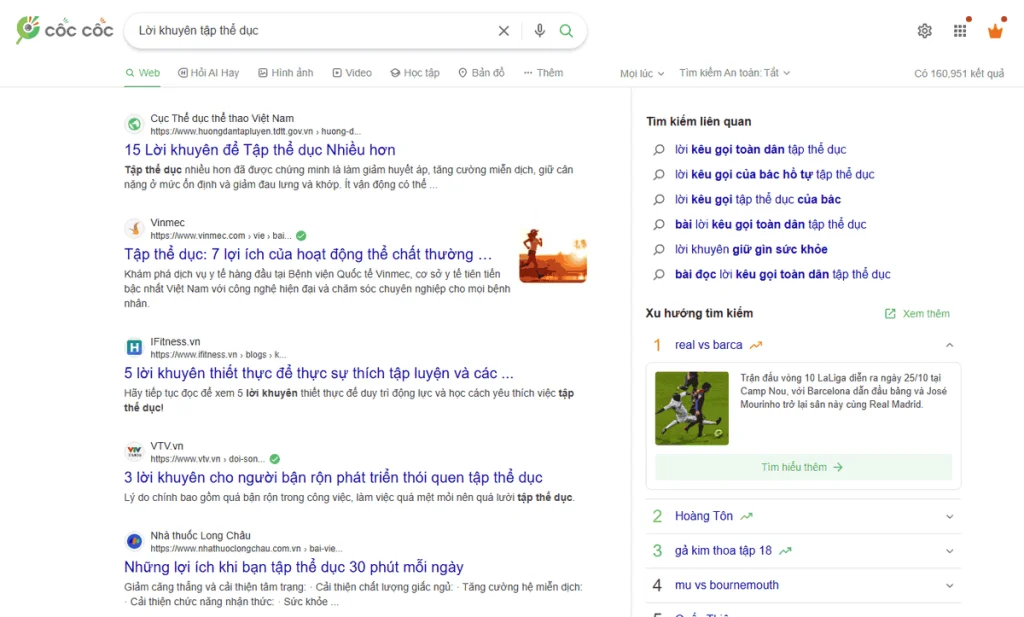Search lời kêu gọi tập thể dục của bác
The width and height of the screenshot is (1024, 617).
758,199
